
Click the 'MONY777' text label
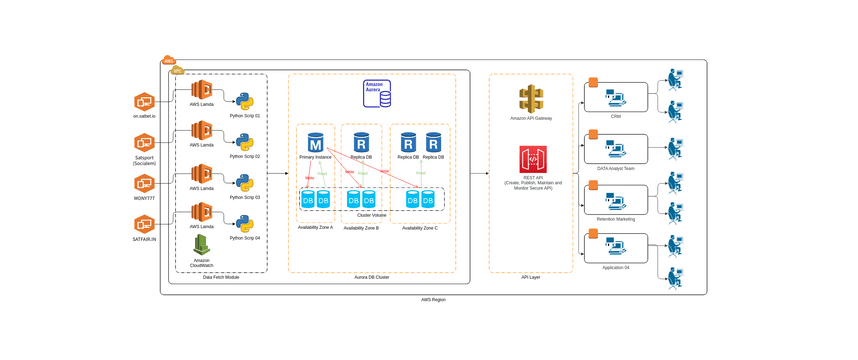144,198
